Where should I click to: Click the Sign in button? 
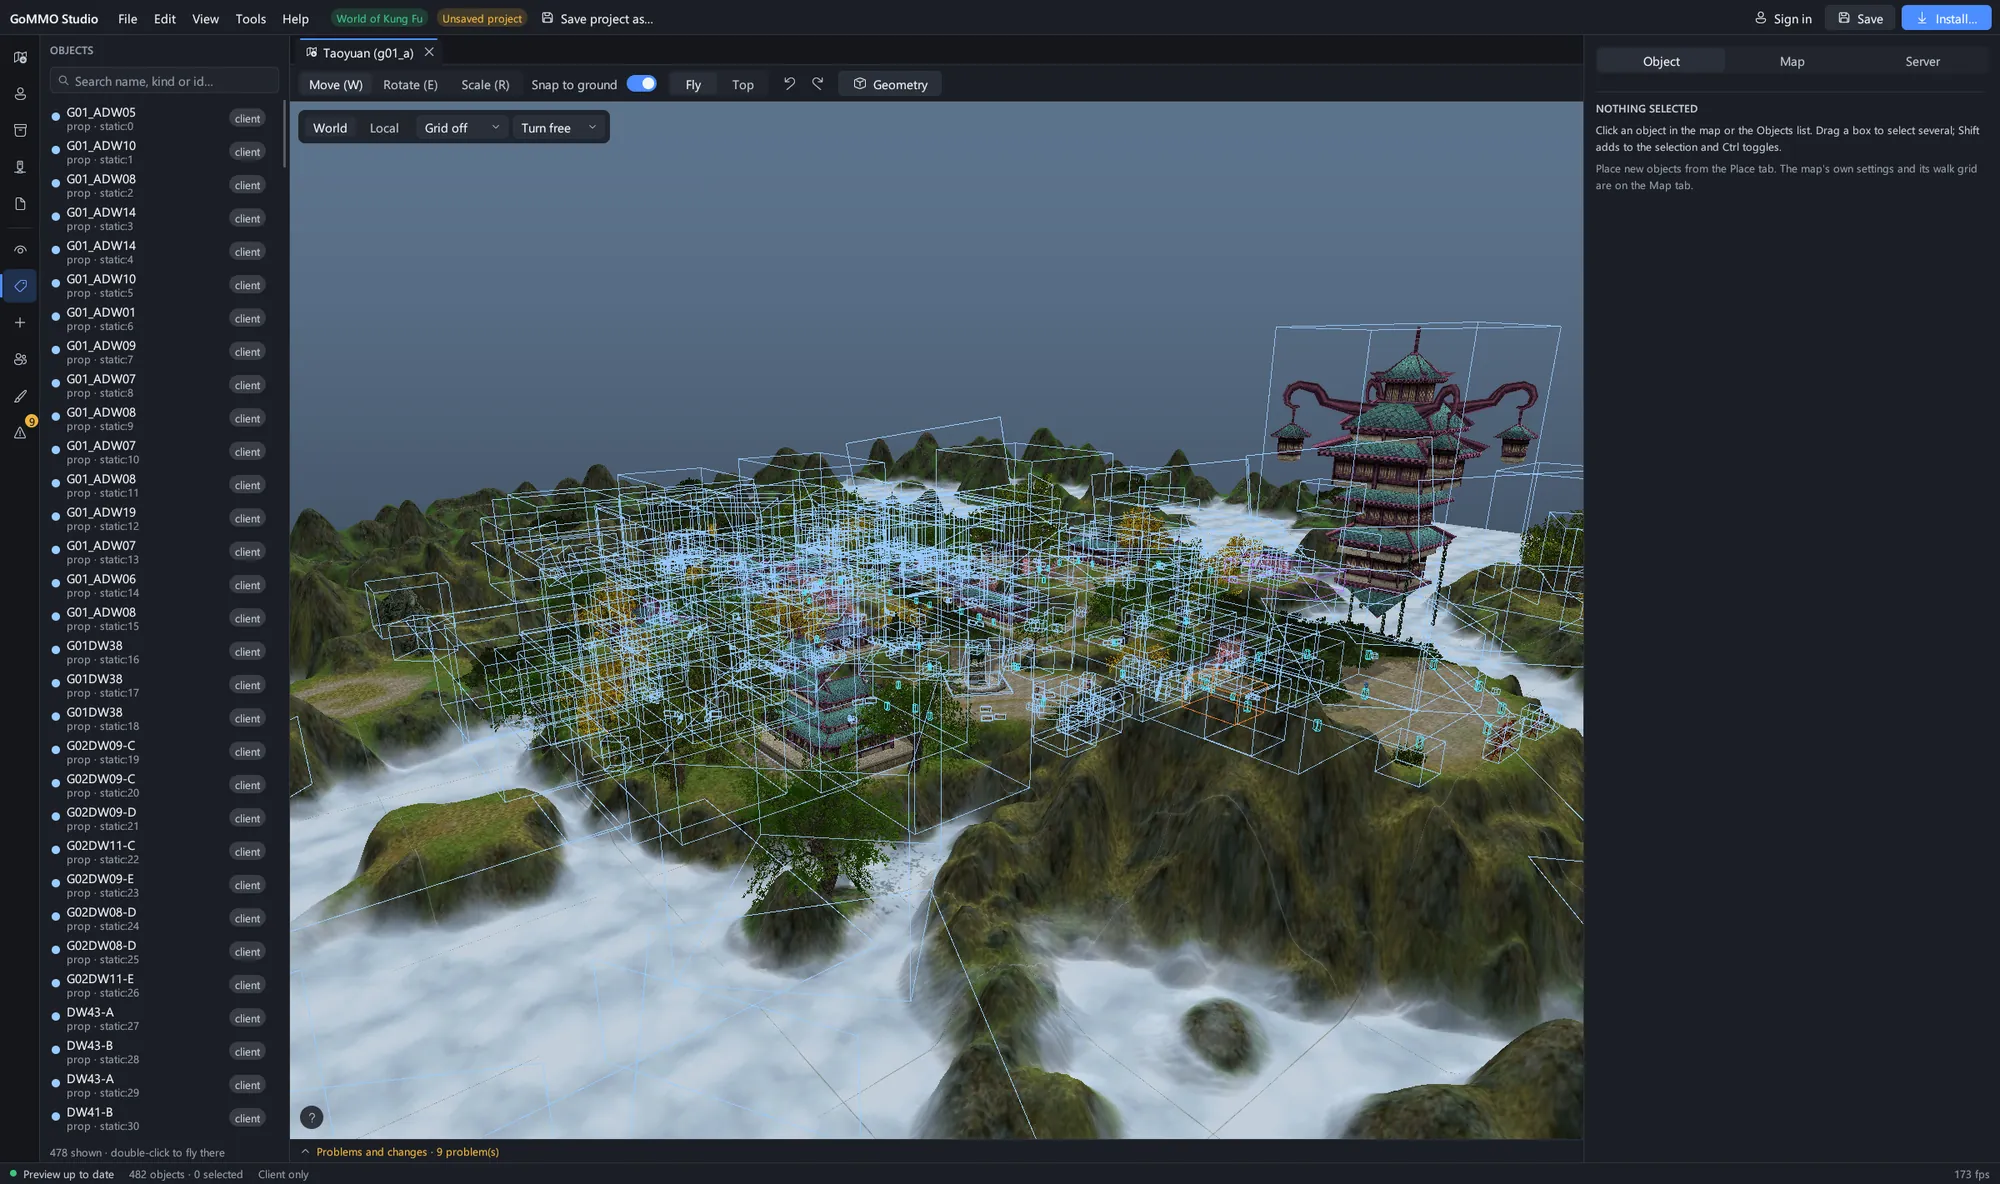point(1783,18)
